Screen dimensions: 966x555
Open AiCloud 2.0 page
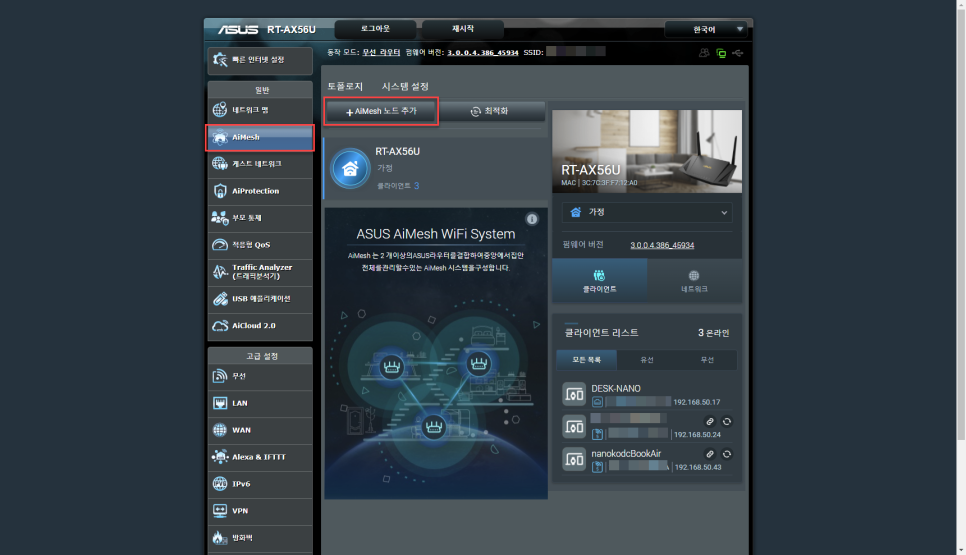pyautogui.click(x=260, y=326)
